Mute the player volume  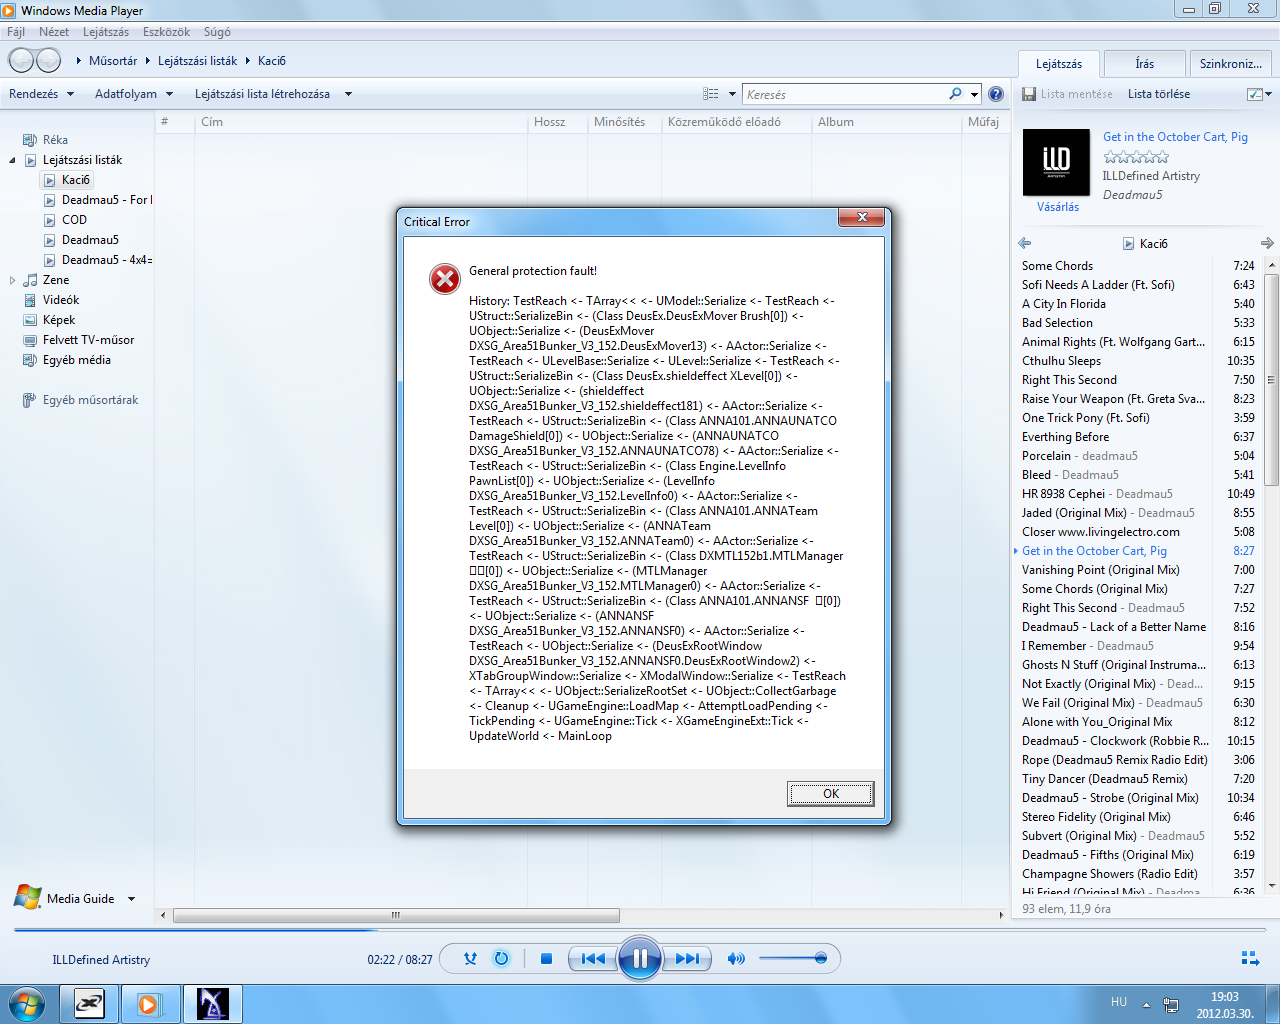(x=736, y=958)
